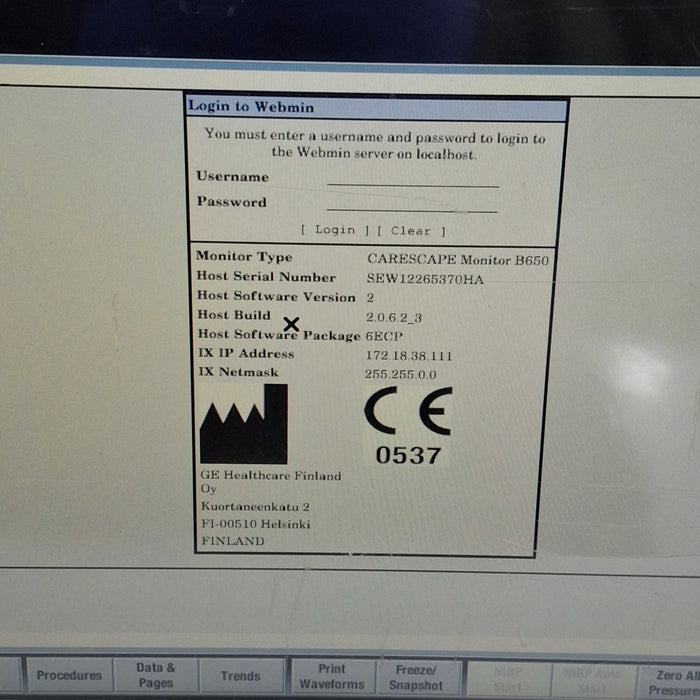Click the 'Host Build' label
Screen dimensions: 700x700
coord(234,315)
